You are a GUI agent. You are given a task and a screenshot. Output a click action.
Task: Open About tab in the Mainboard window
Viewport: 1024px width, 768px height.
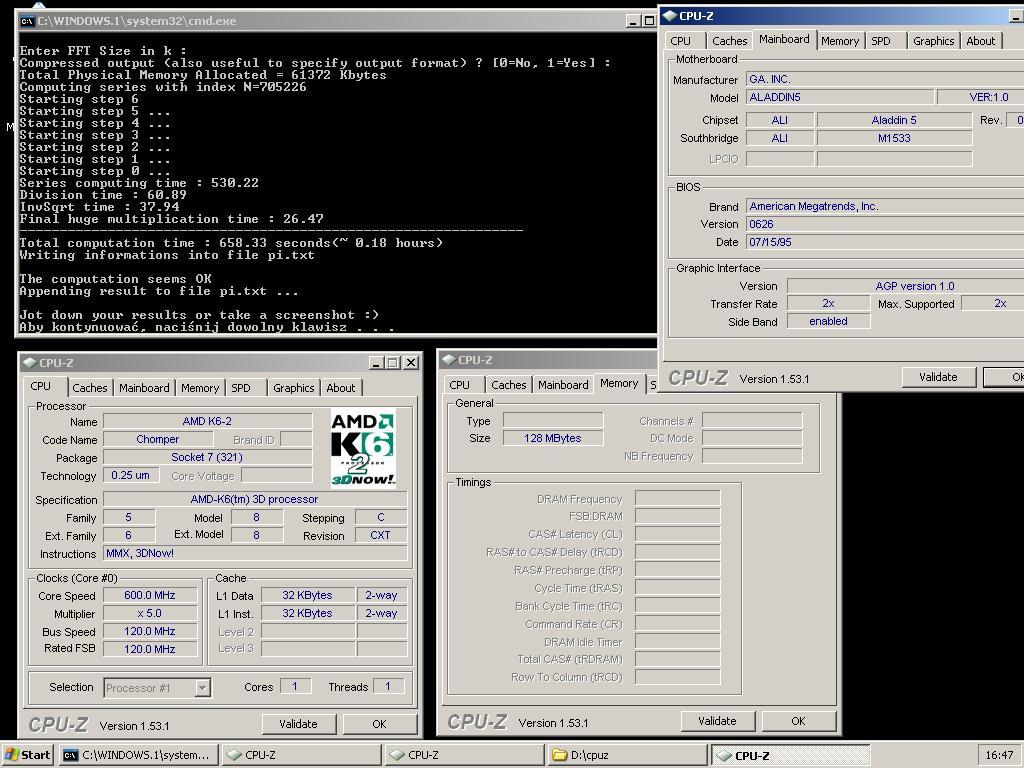tap(981, 41)
